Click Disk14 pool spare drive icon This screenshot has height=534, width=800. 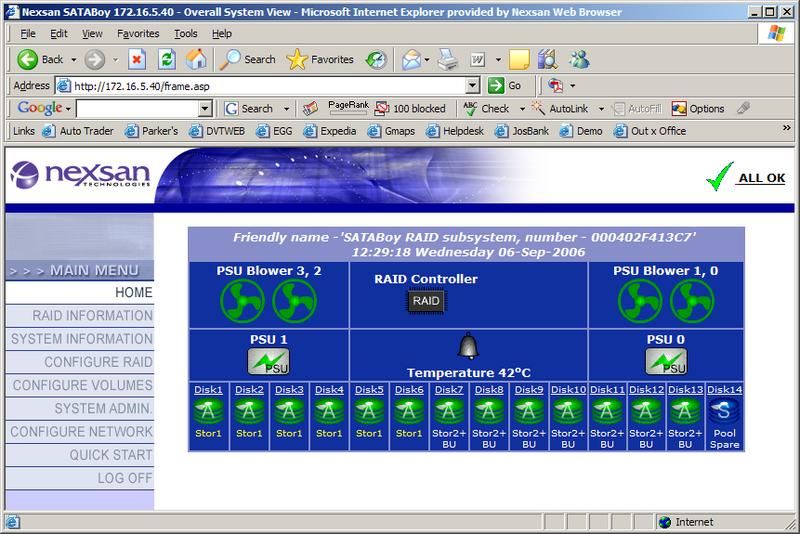pos(724,411)
